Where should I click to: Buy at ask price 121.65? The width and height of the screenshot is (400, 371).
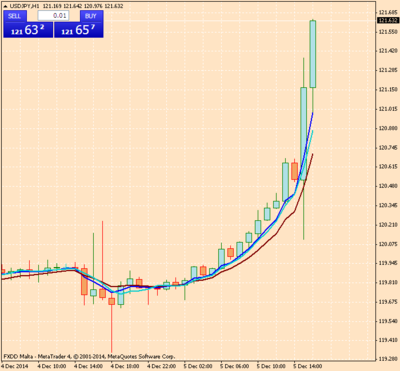click(79, 30)
